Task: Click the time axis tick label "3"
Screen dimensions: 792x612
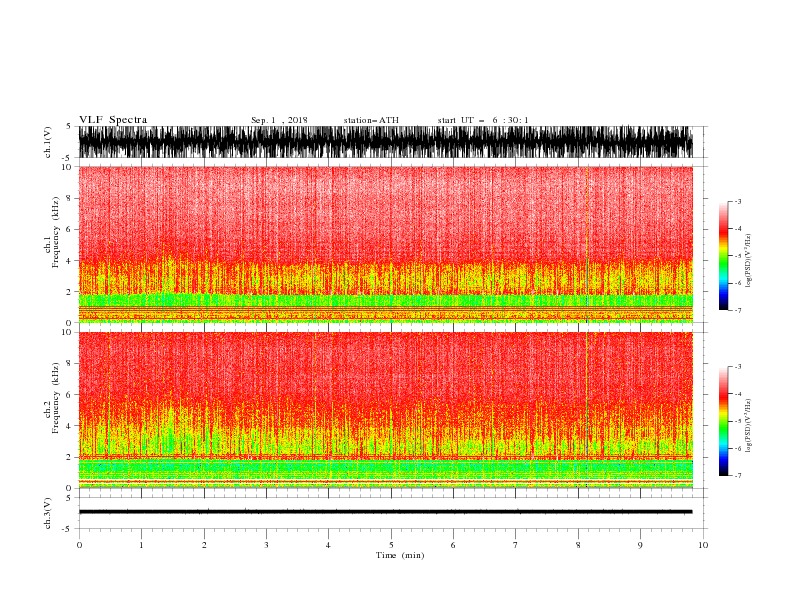Action: tap(266, 545)
